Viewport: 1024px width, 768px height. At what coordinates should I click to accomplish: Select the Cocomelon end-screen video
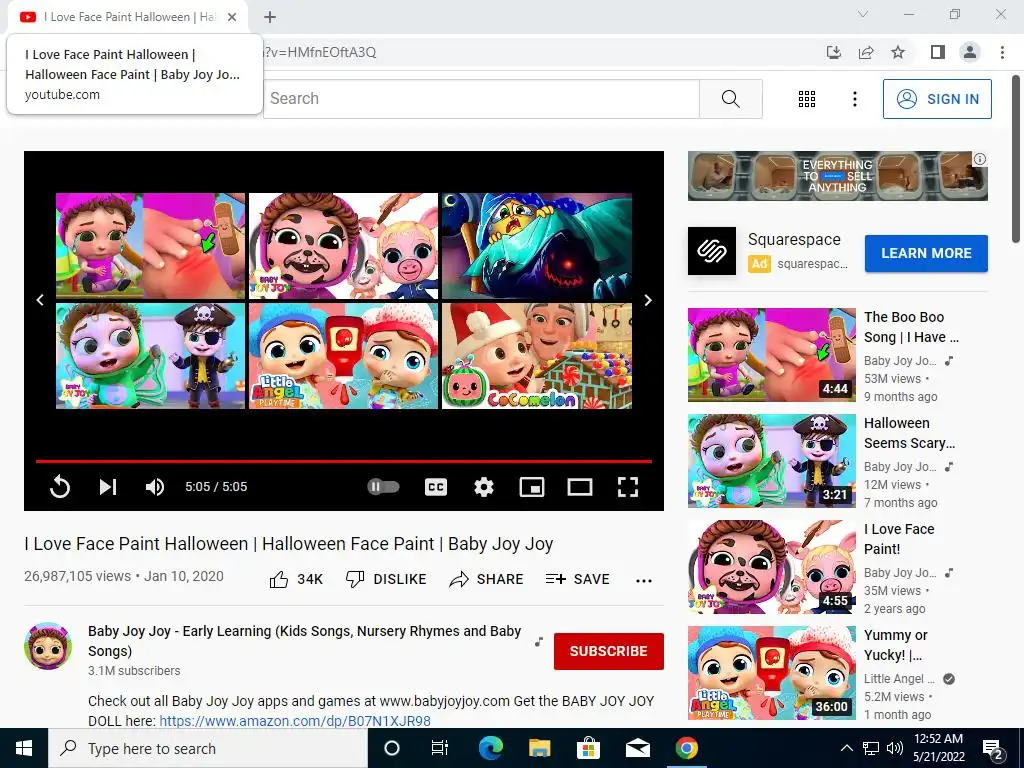pos(537,356)
